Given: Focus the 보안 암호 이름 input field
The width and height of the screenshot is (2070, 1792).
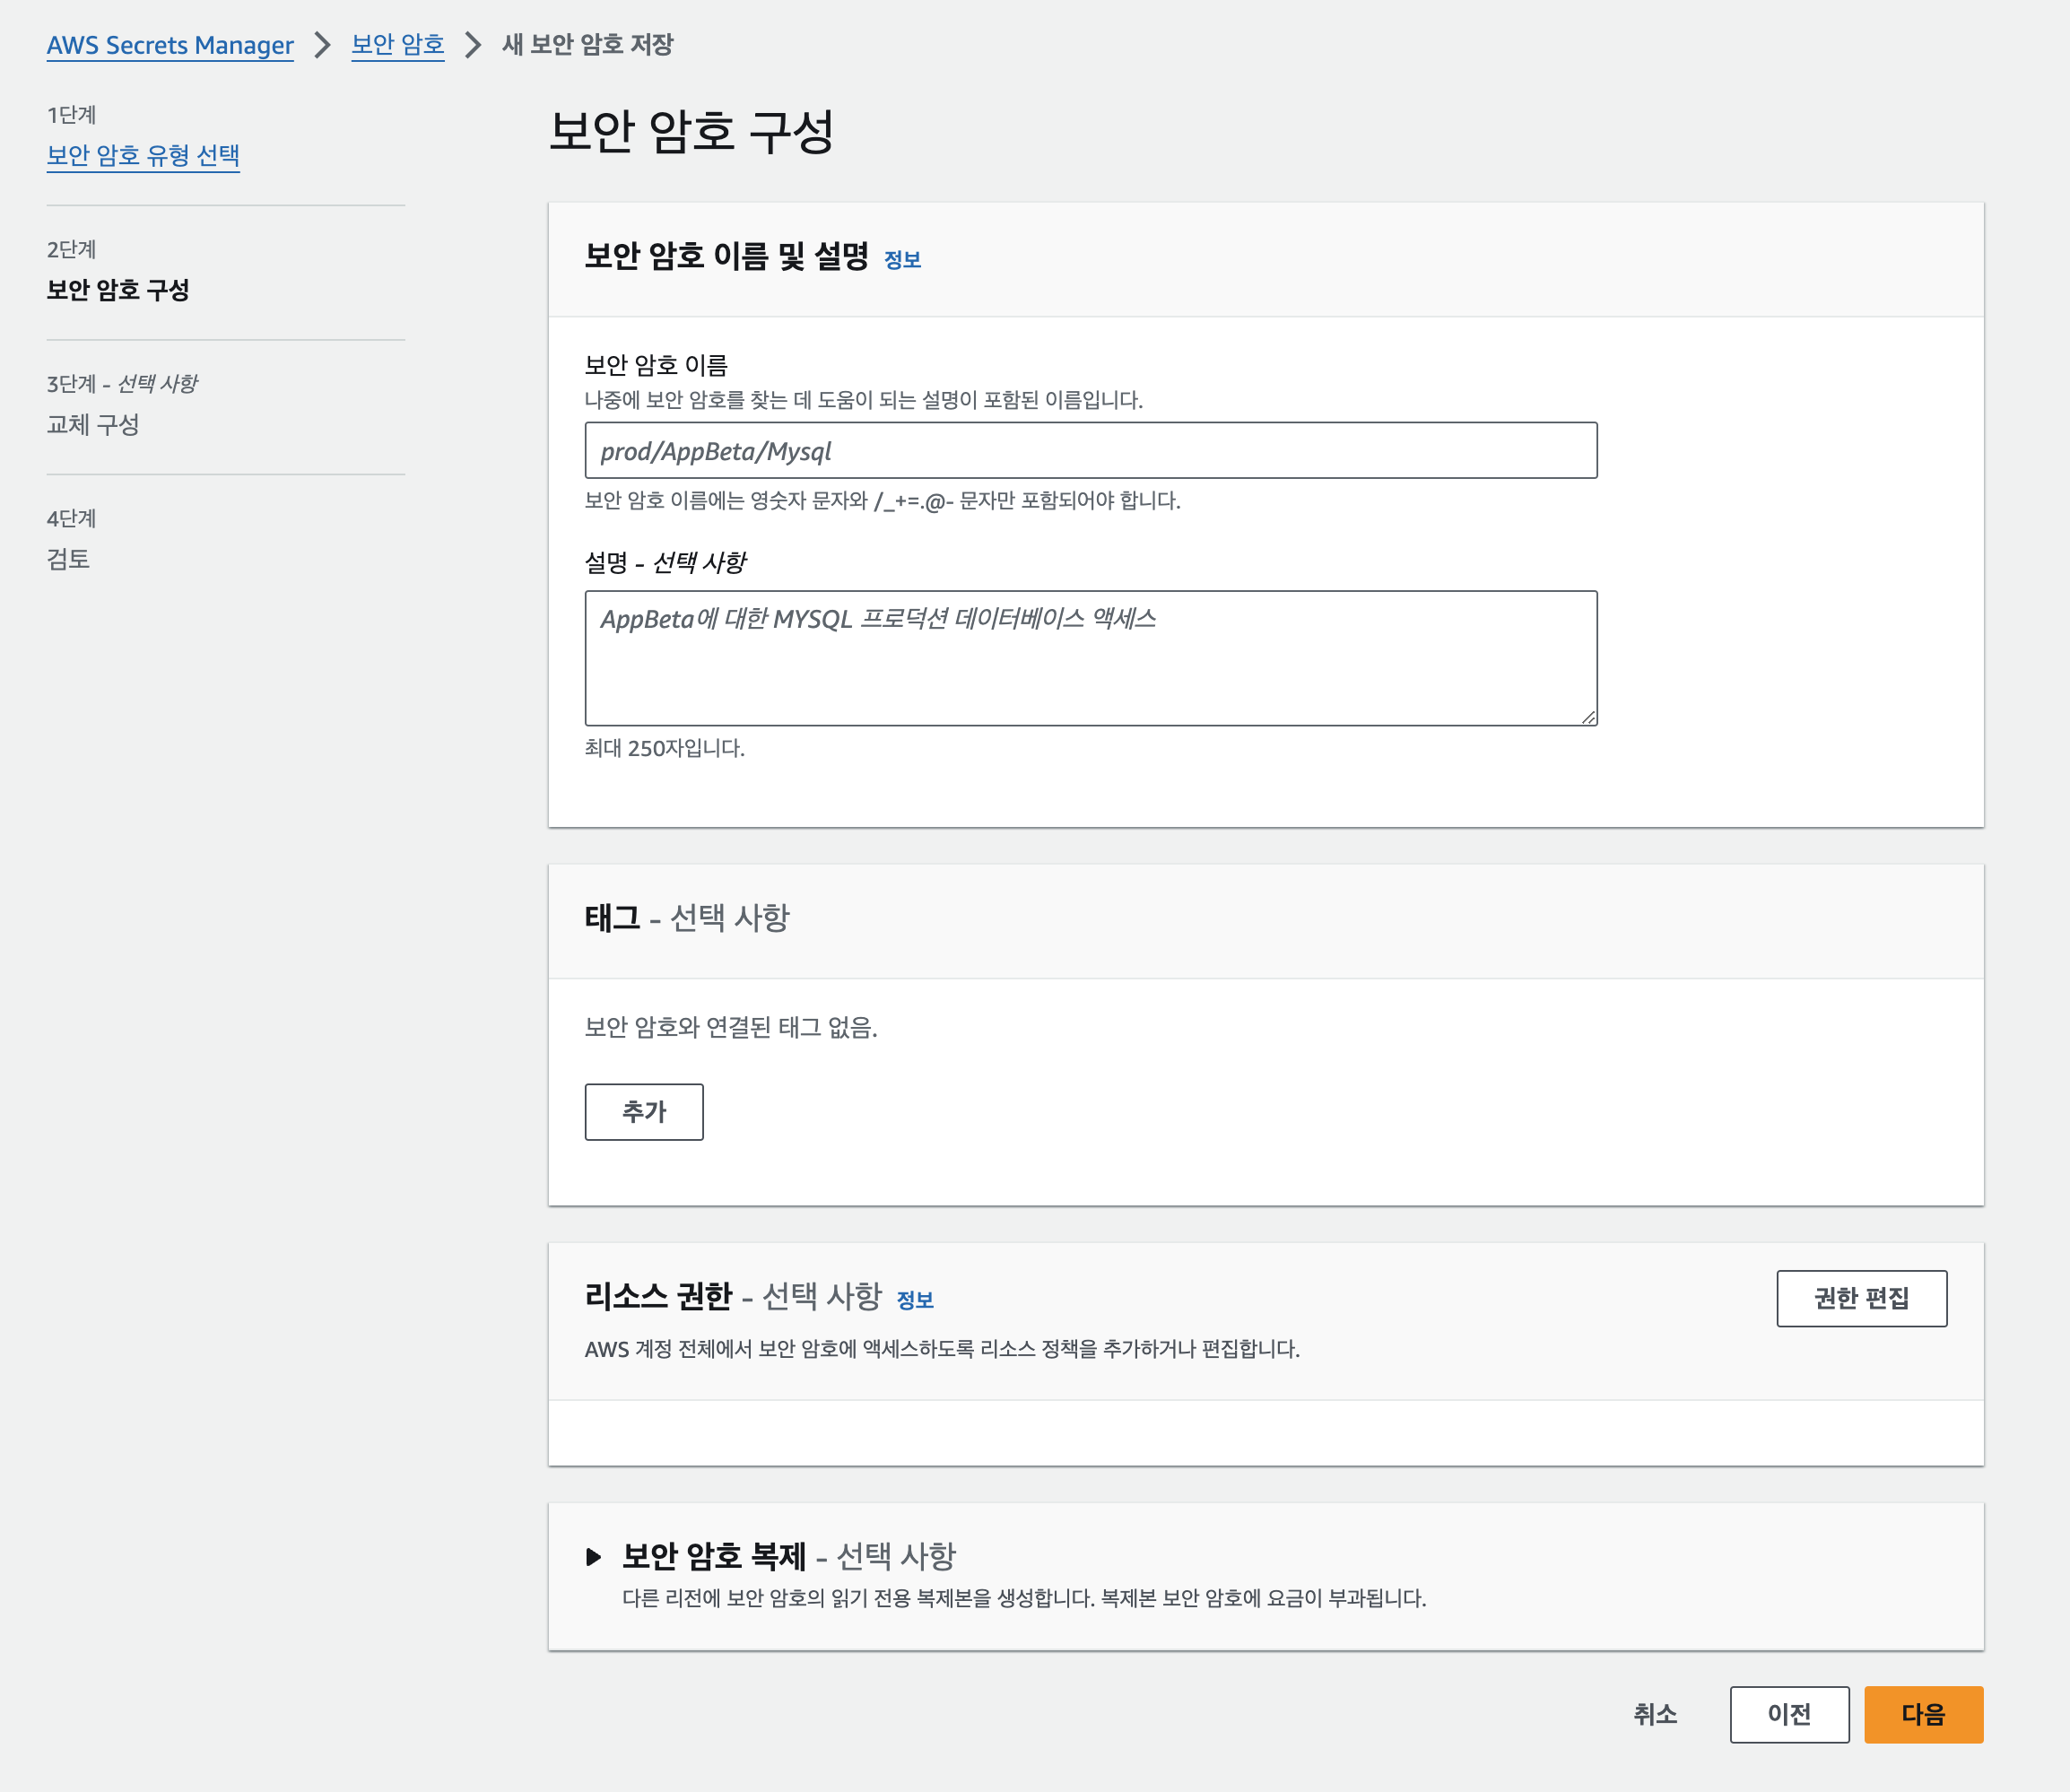Looking at the screenshot, I should 1090,450.
